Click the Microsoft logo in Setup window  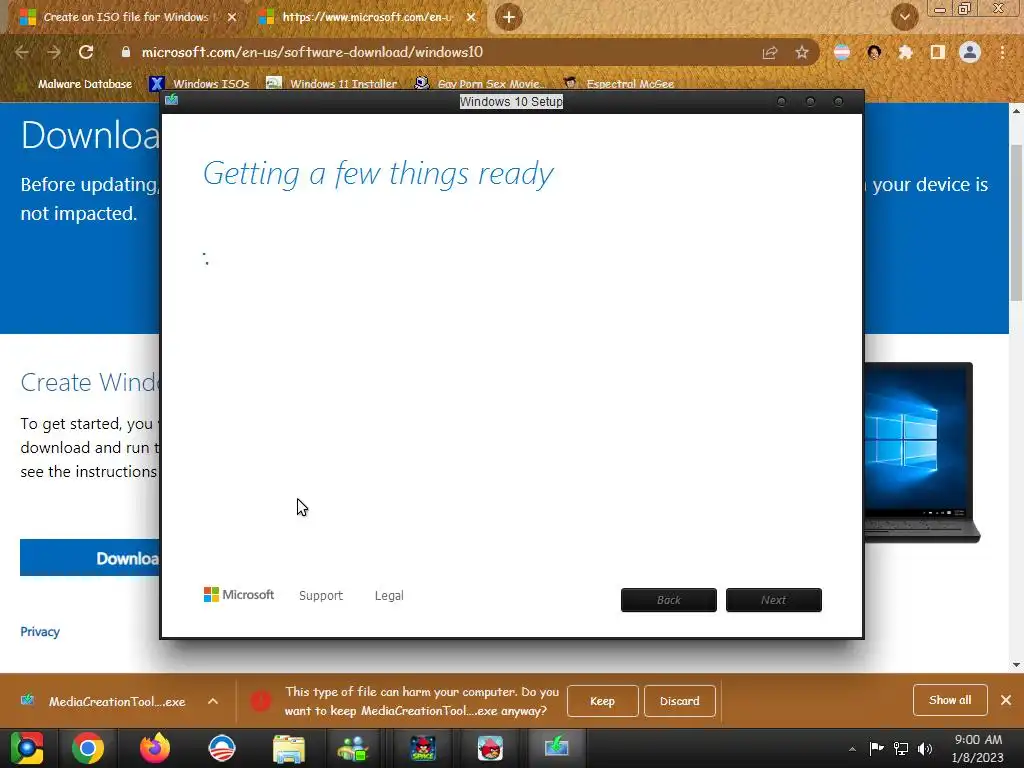click(238, 595)
